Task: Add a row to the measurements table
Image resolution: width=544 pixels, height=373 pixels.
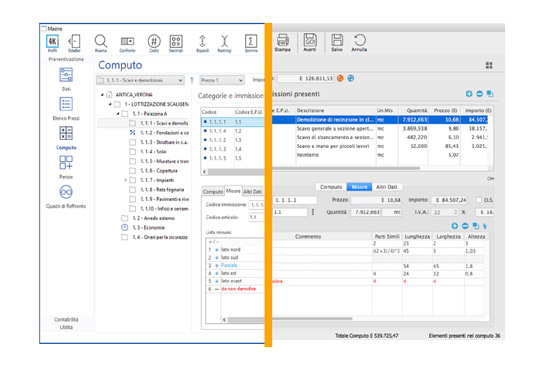Action: 454,226
